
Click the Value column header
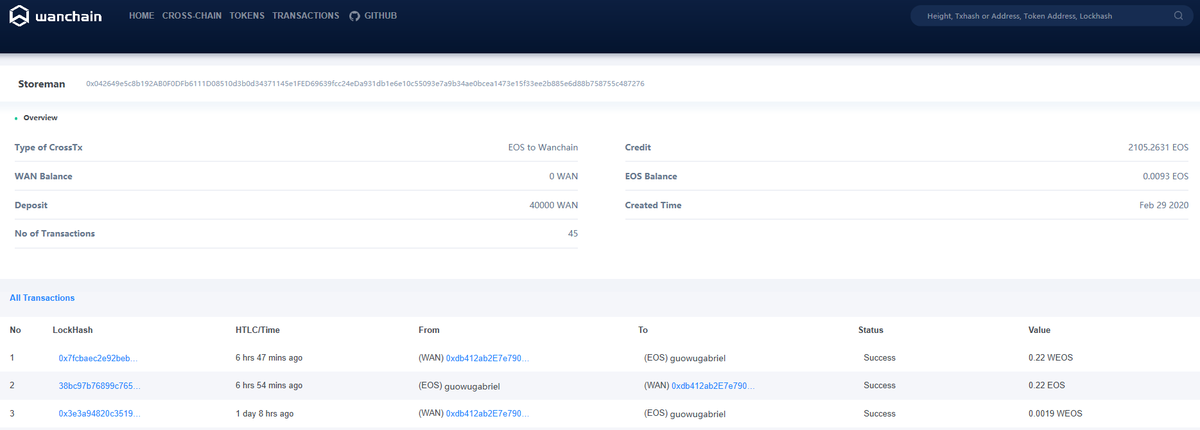point(1039,330)
